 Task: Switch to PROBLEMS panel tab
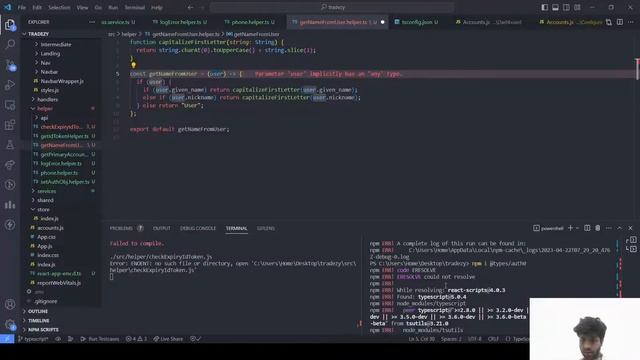pos(121,228)
